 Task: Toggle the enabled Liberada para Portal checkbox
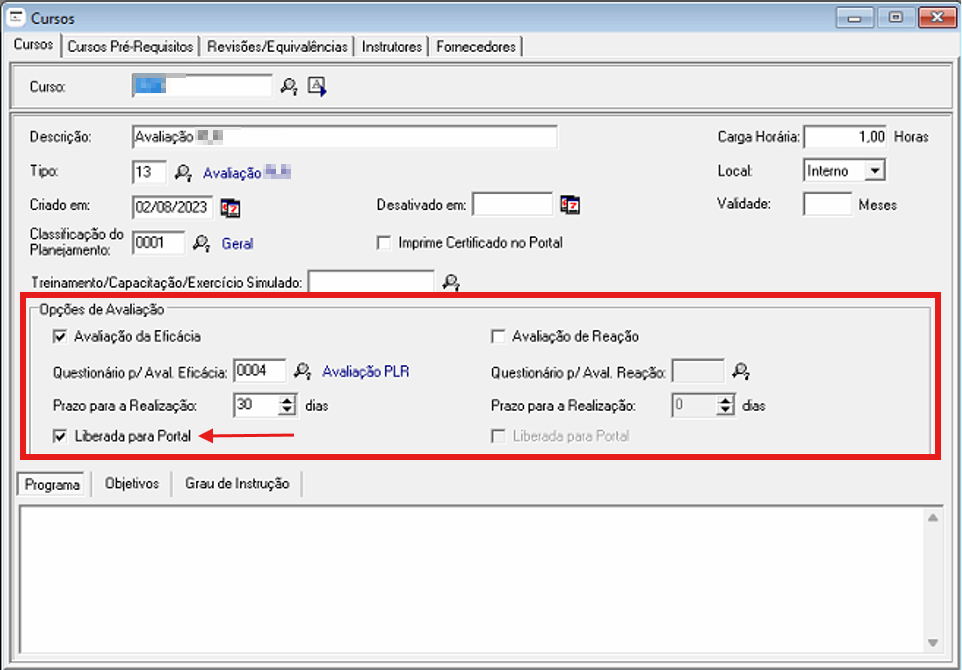pos(60,436)
